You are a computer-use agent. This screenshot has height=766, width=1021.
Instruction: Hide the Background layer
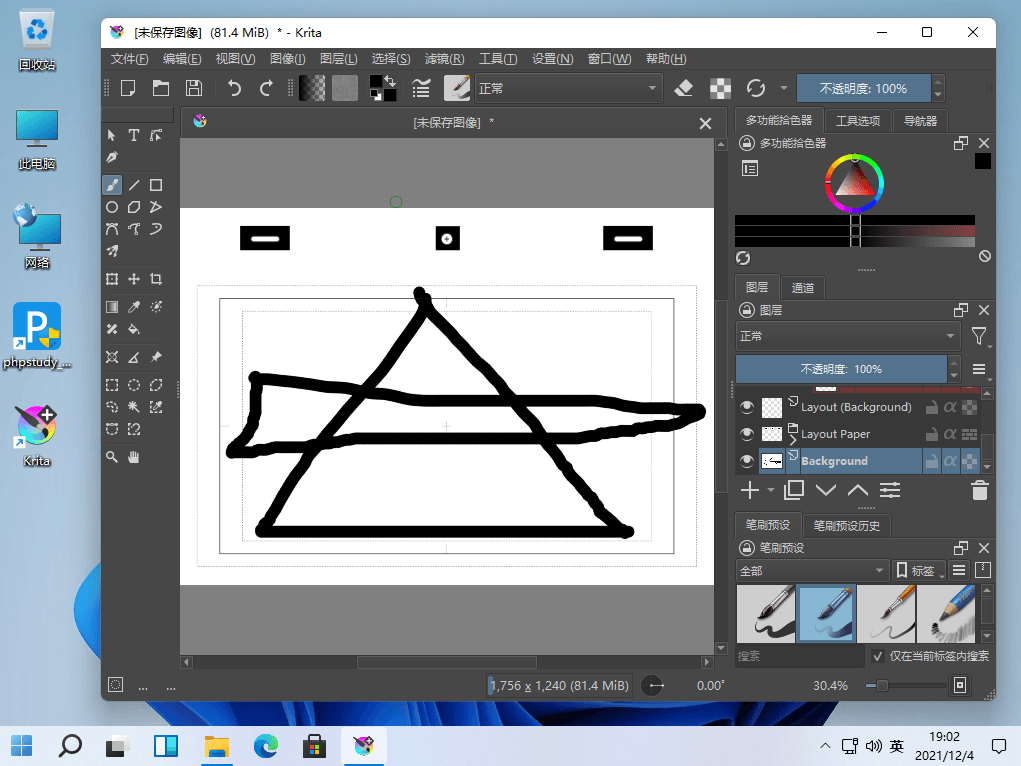[747, 461]
